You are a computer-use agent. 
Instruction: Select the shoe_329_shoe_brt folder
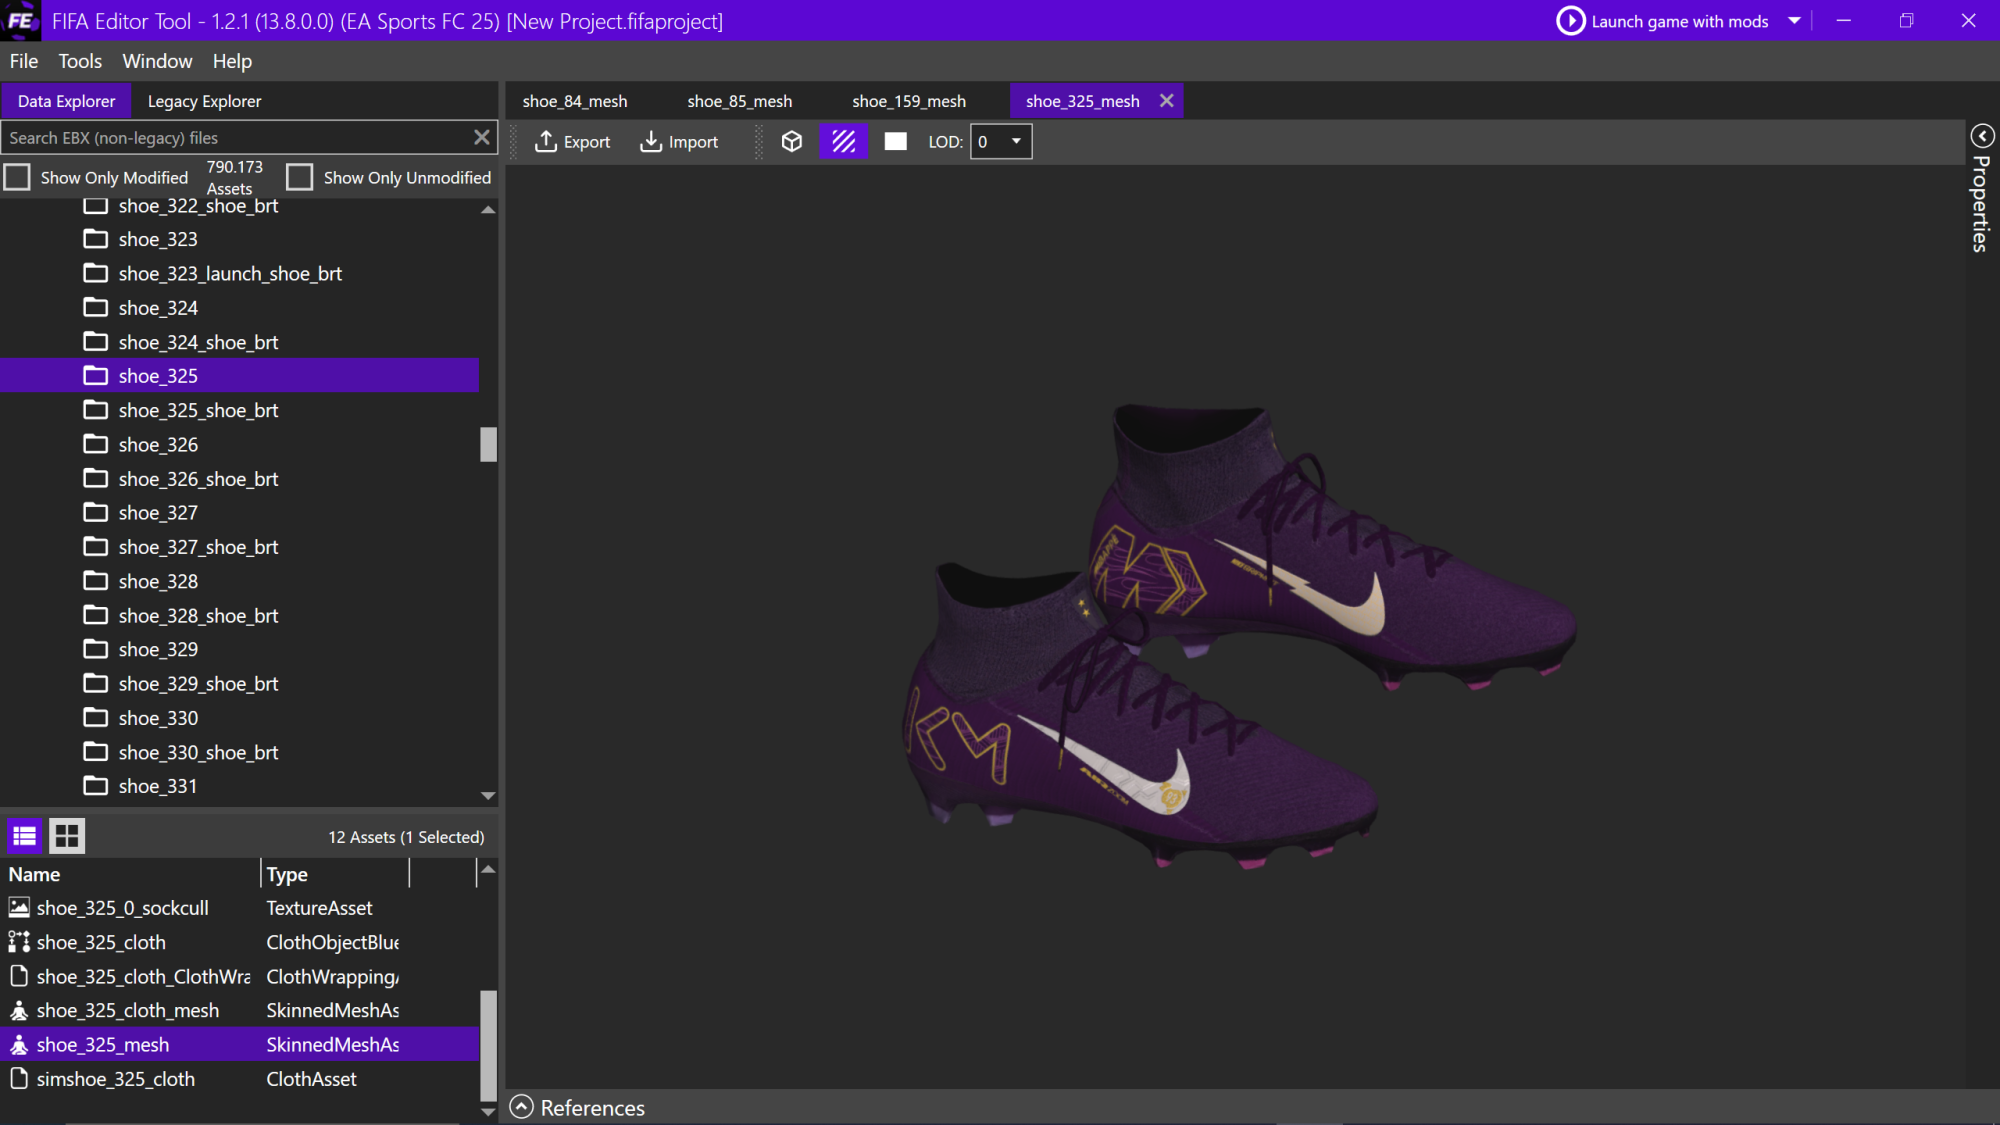point(198,684)
